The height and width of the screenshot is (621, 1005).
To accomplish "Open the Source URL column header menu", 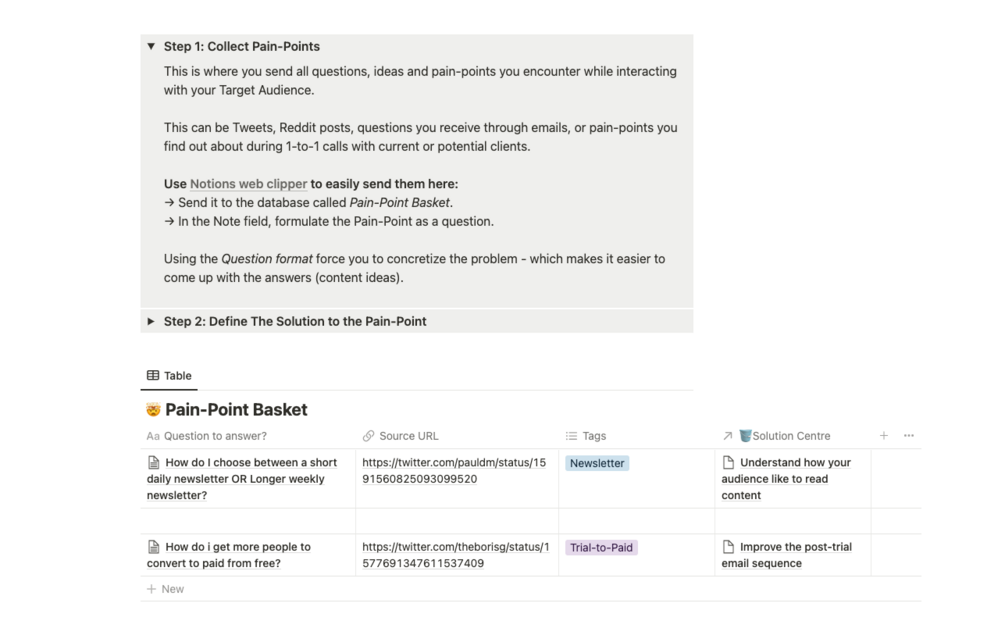I will tap(408, 436).
